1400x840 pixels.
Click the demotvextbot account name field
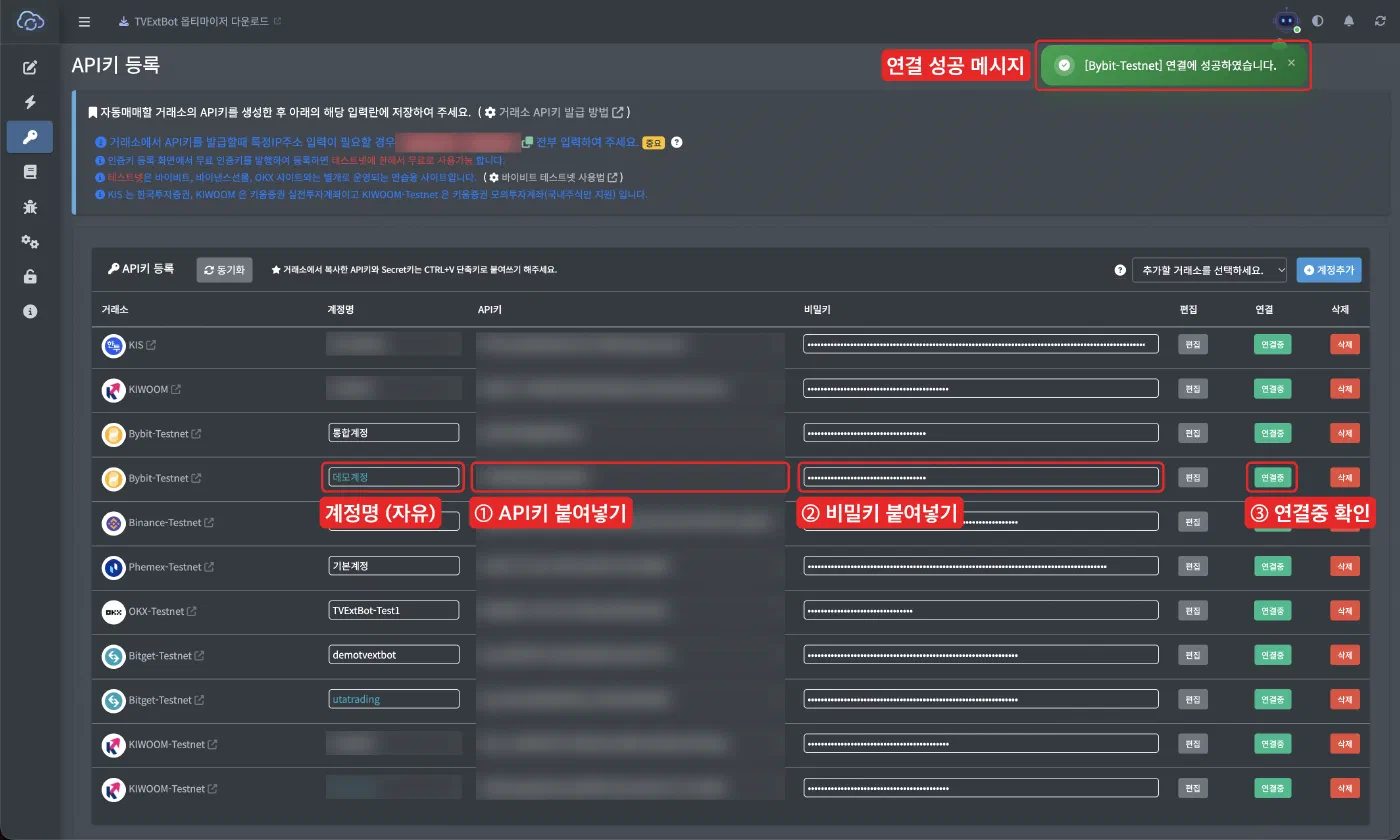point(394,654)
